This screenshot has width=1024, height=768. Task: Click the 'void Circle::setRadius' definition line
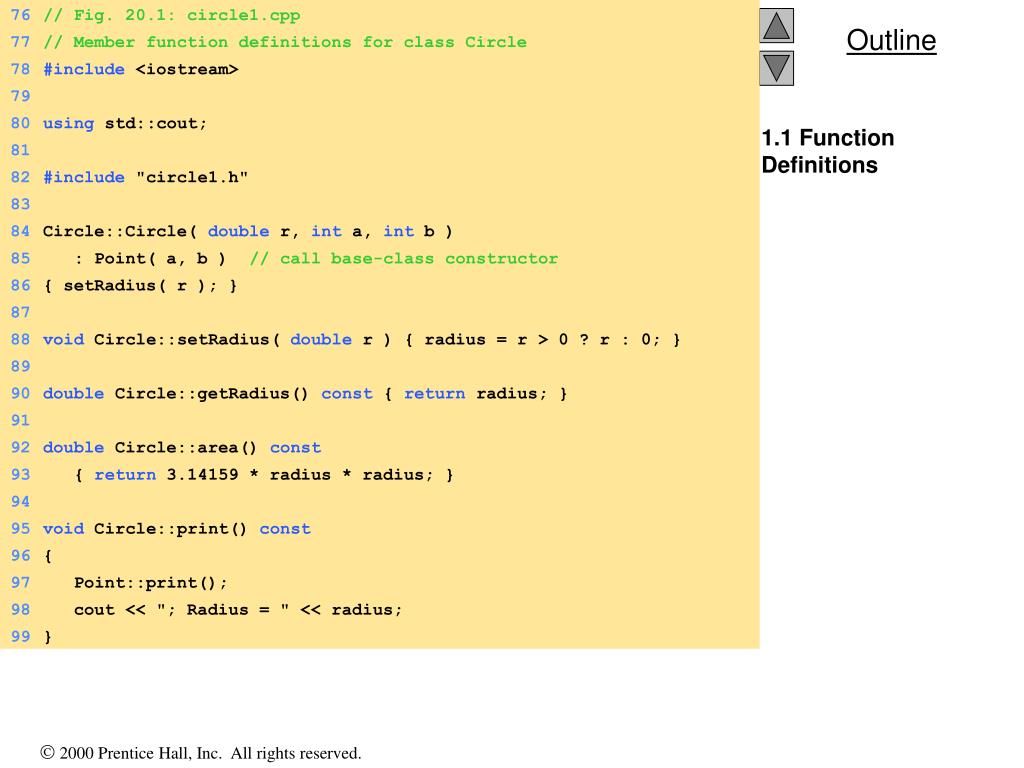[362, 340]
